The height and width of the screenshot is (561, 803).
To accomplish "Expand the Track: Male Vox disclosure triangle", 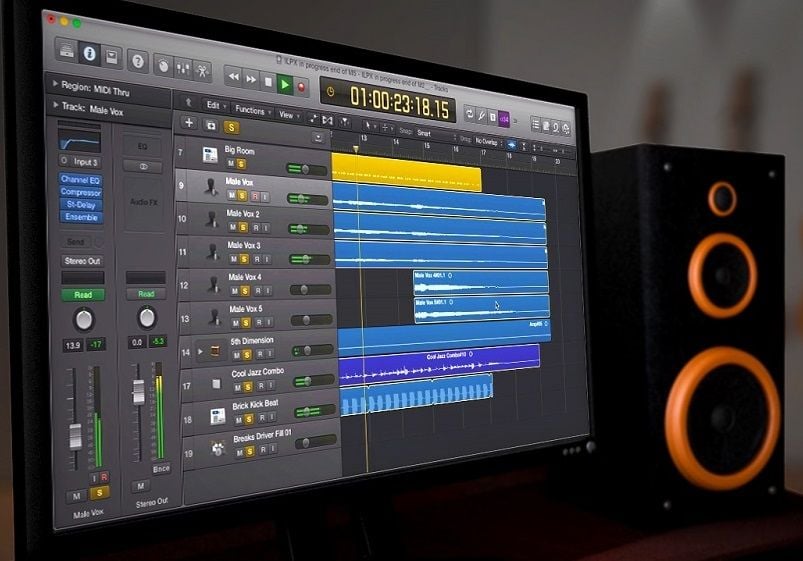I will coord(55,105).
